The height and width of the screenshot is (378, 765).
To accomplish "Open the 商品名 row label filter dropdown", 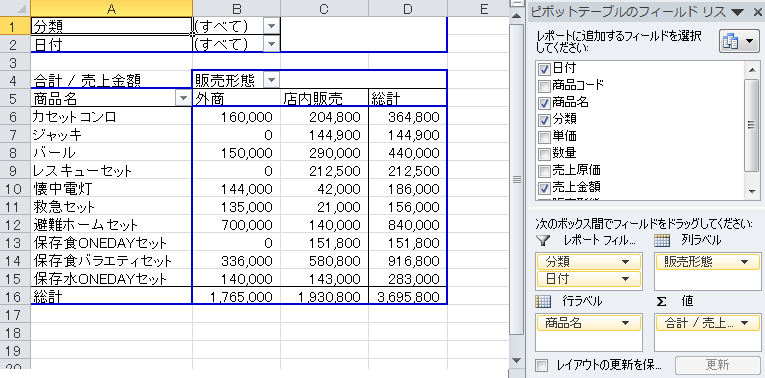I will tap(183, 99).
